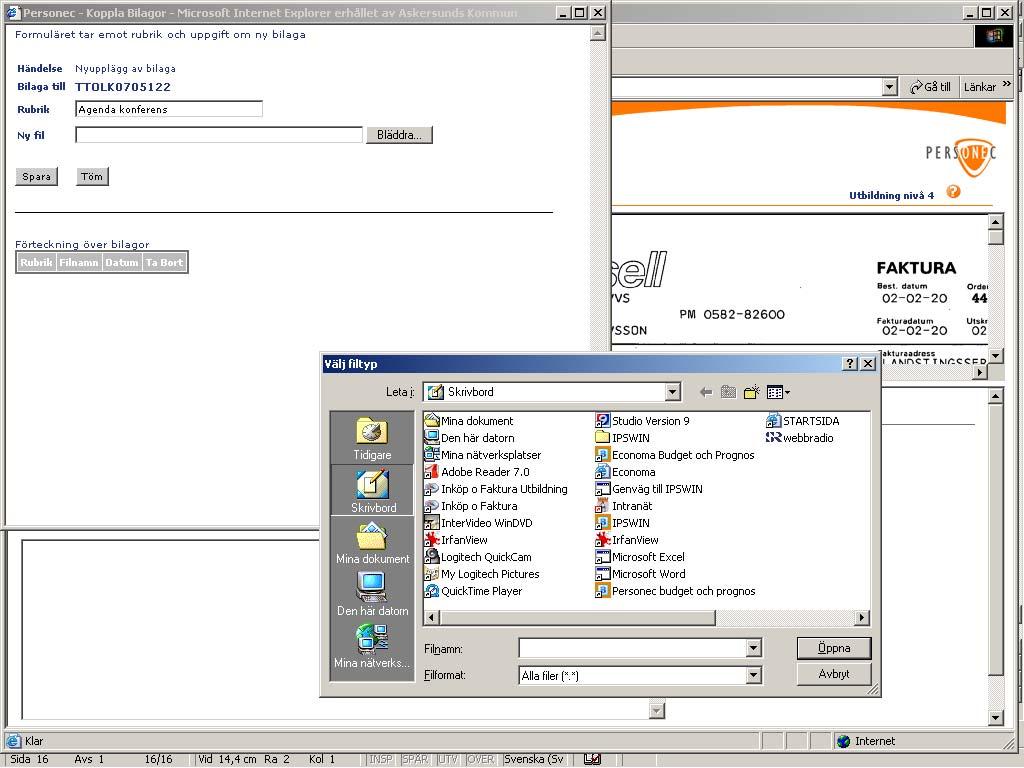Screen dimensions: 1024x768
Task: Select Skrivbord in the places bar
Action: (372, 491)
